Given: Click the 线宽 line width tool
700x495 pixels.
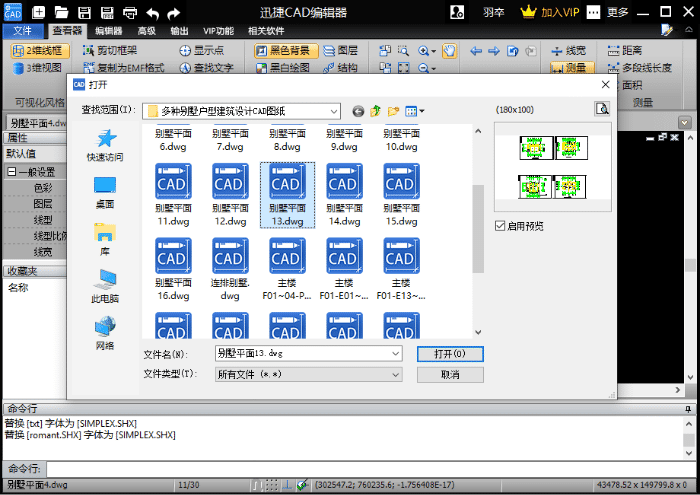Looking at the screenshot, I should click(568, 51).
